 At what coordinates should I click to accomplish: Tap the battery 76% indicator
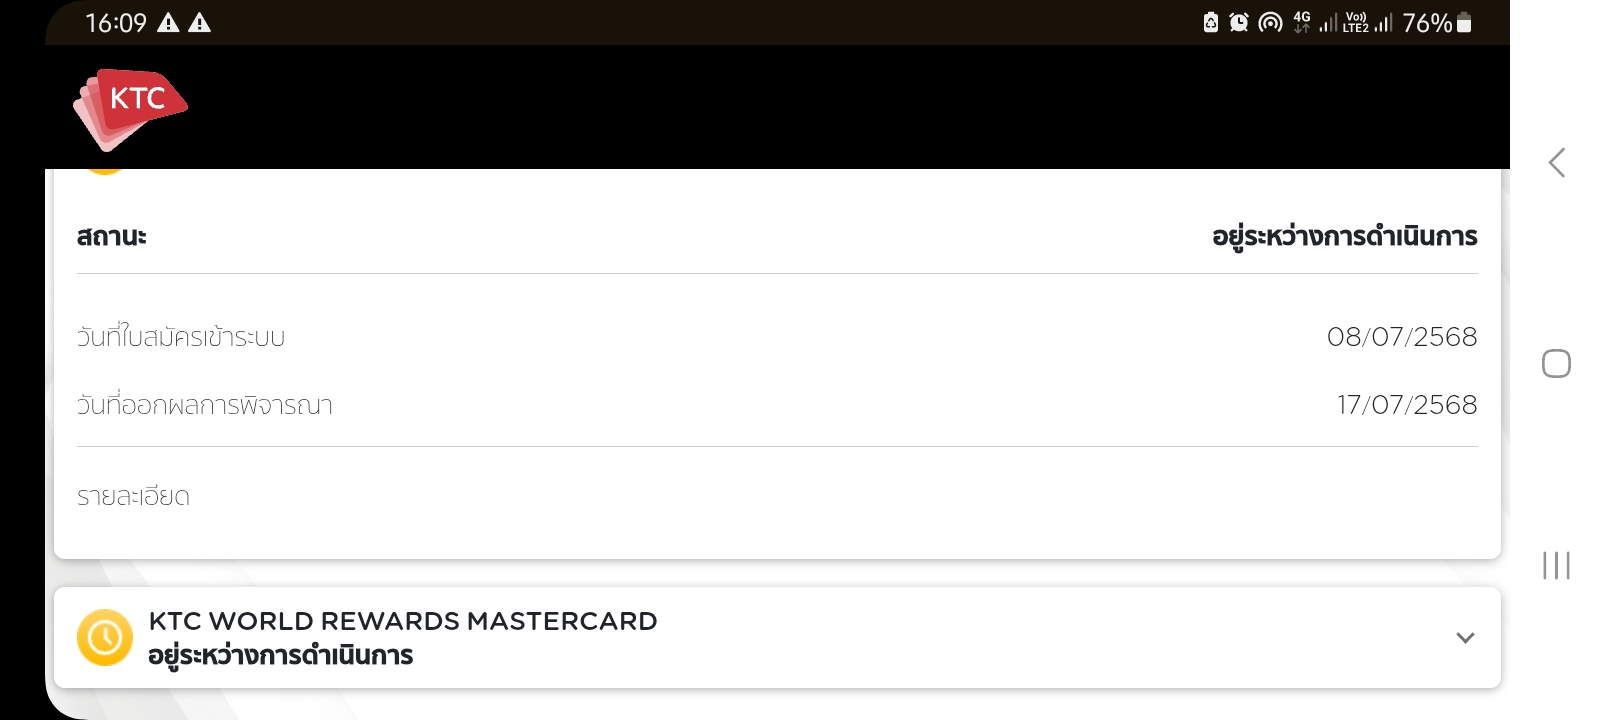[x=1437, y=22]
